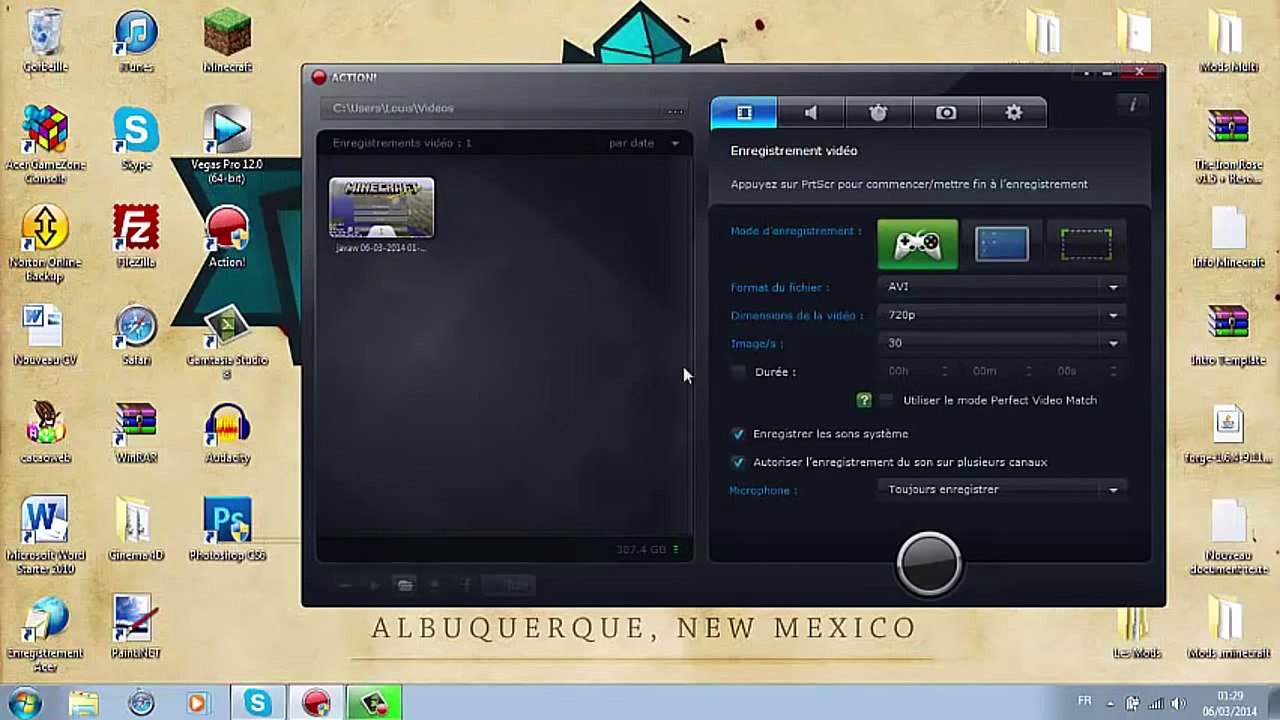1280x720 pixels.
Task: Browse for output folder with ellipsis button
Action: 675,109
